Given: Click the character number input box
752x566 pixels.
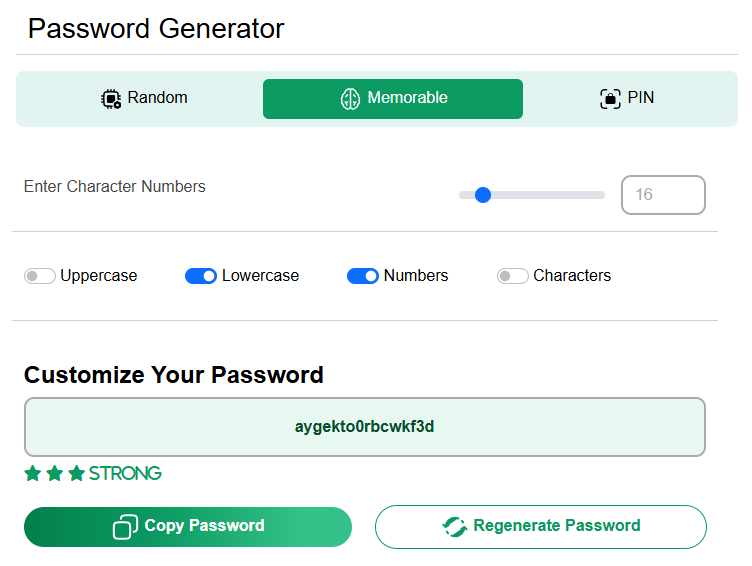Looking at the screenshot, I should coord(663,195).
